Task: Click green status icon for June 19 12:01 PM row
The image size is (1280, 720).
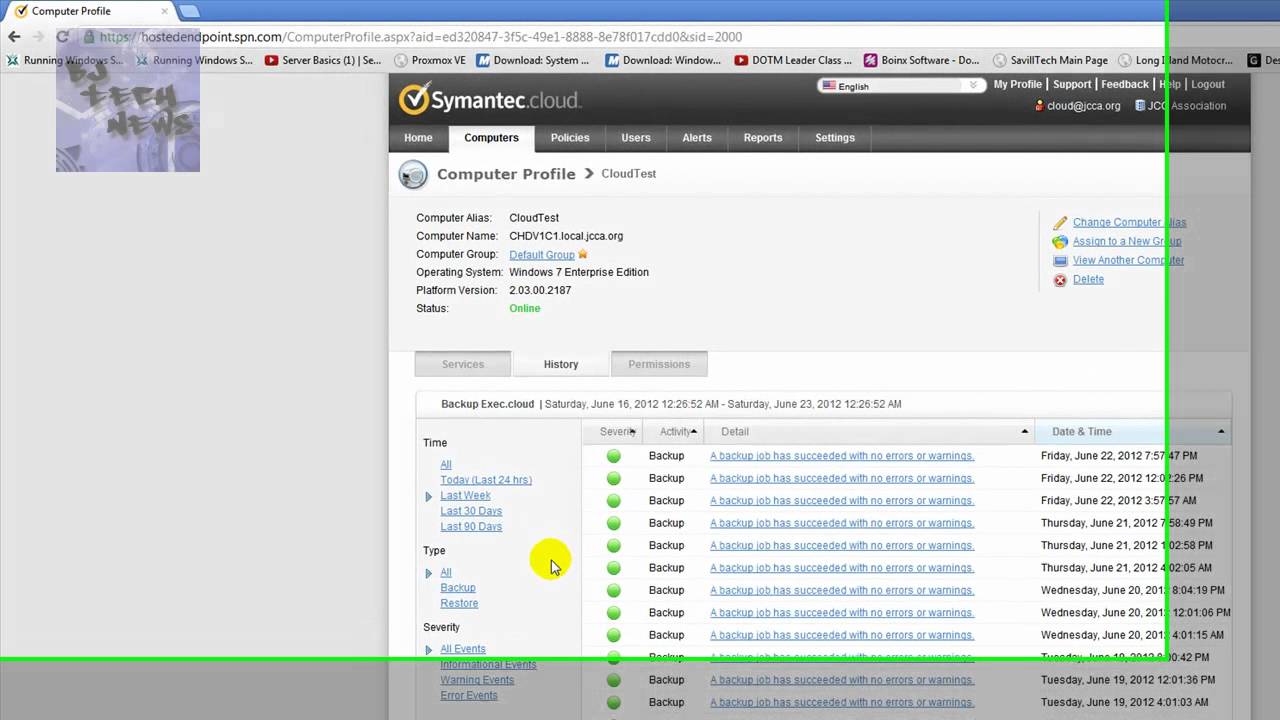Action: 614,680
